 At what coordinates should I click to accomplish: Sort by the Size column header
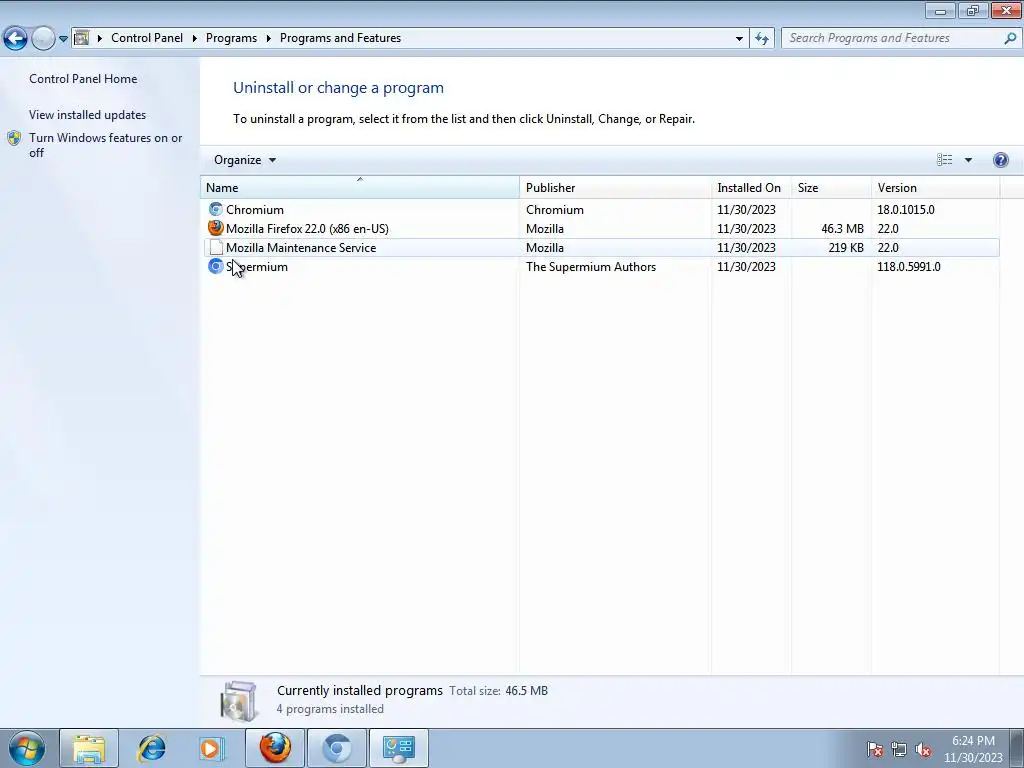coord(831,187)
